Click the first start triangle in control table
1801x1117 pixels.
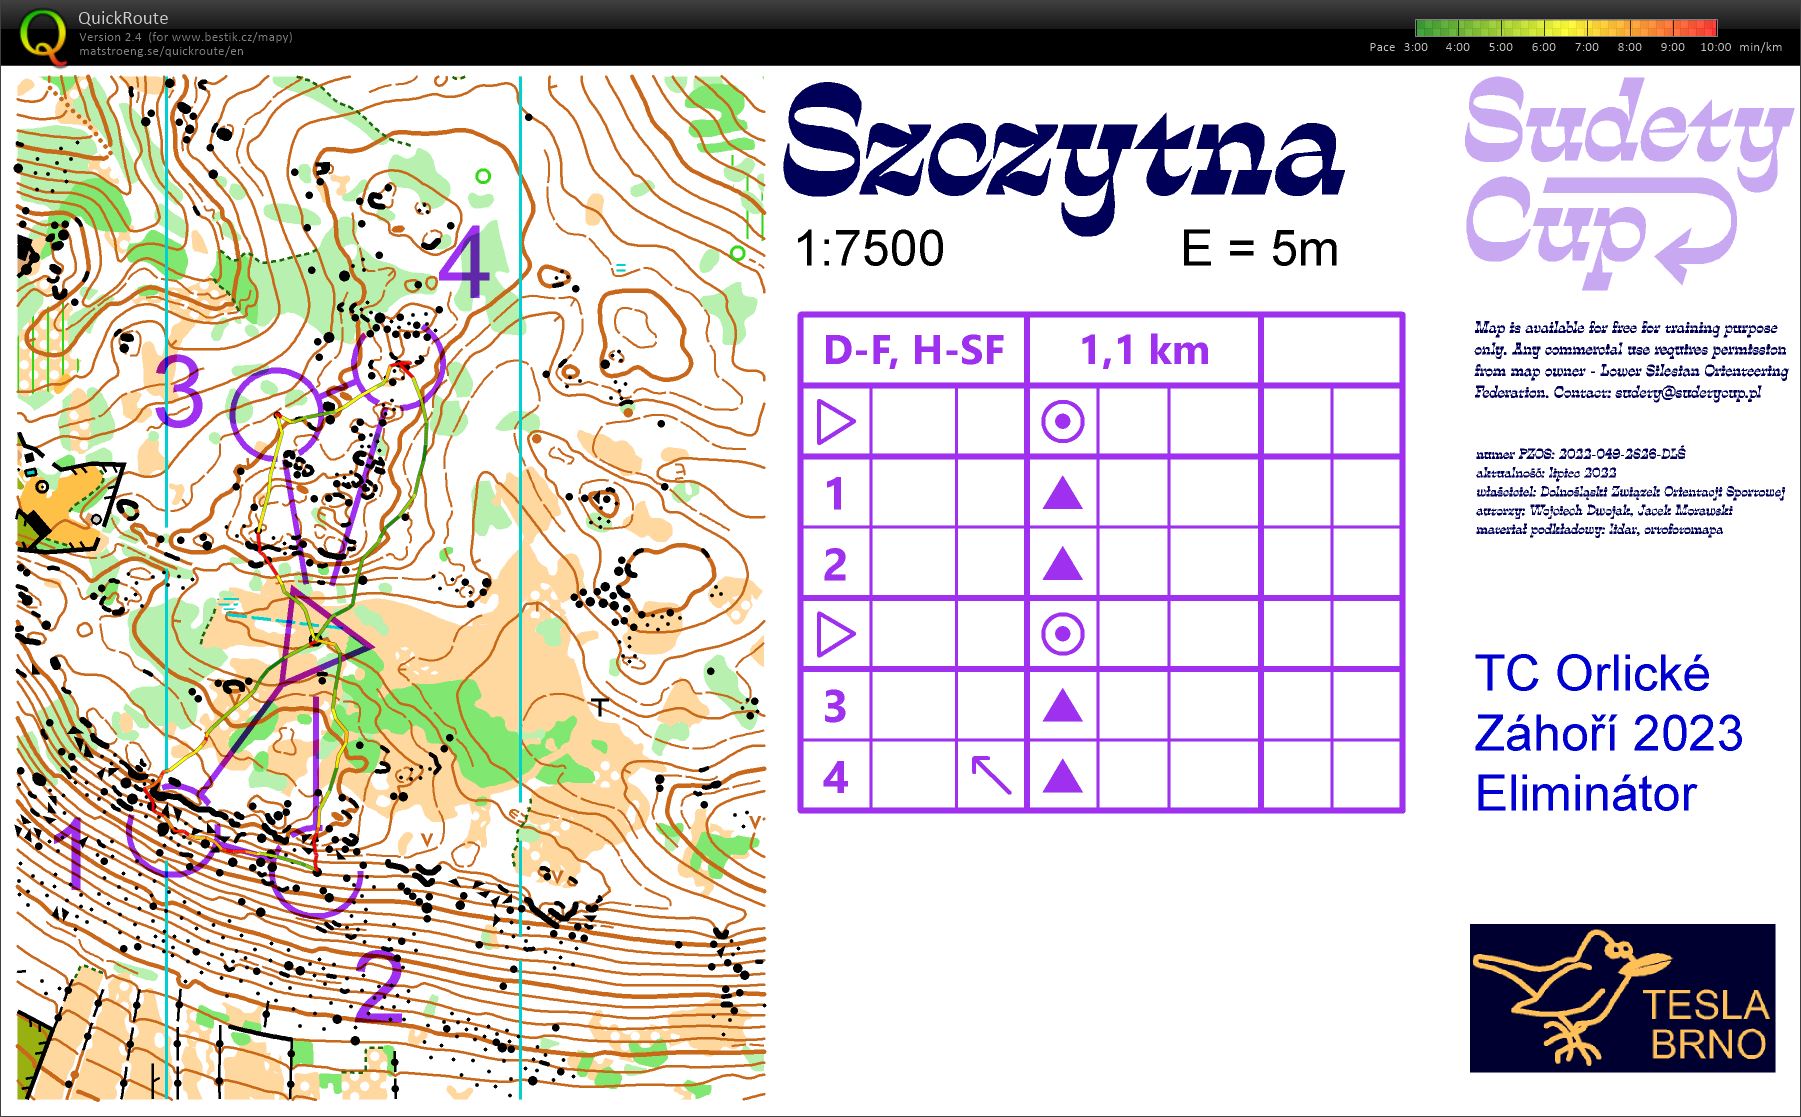point(836,422)
